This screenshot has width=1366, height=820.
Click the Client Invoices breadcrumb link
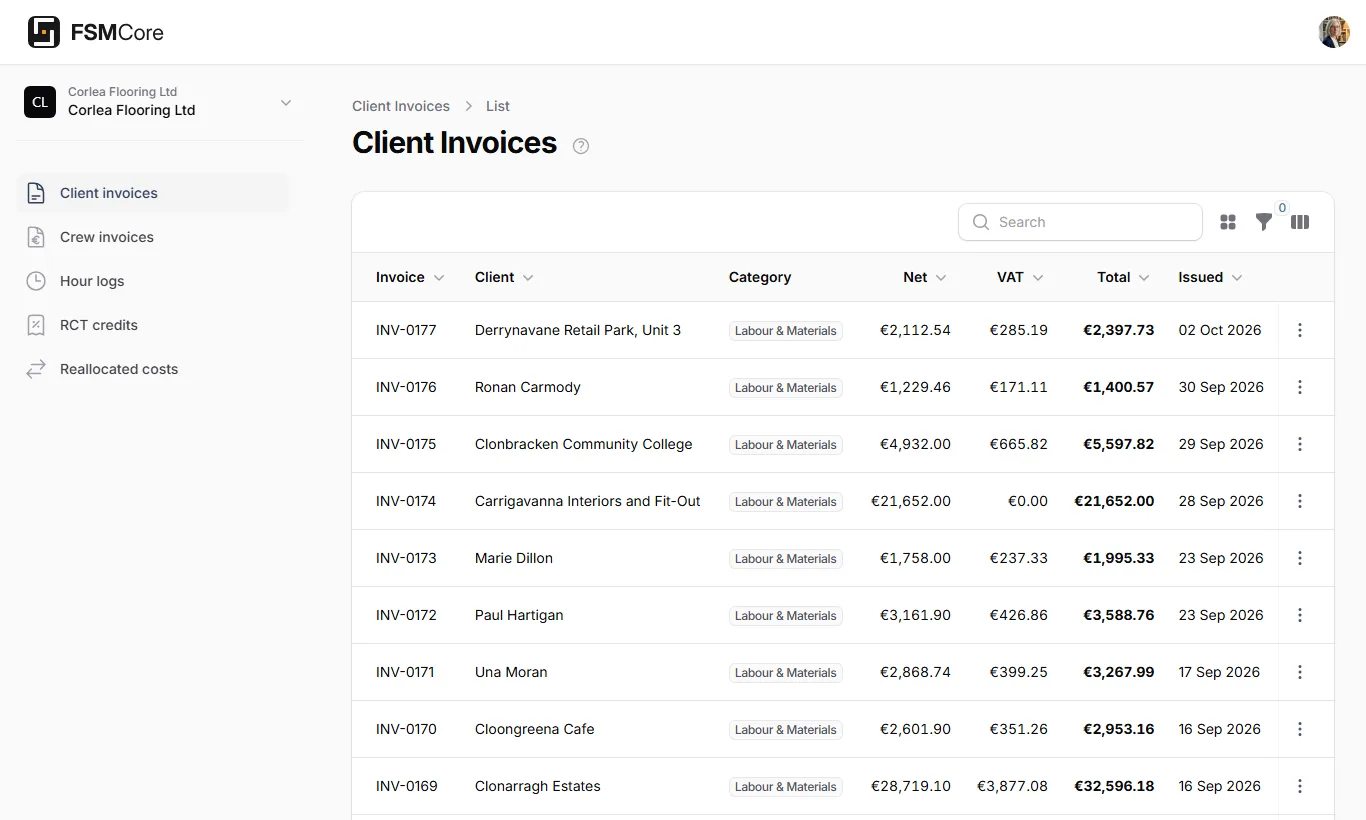pos(401,106)
